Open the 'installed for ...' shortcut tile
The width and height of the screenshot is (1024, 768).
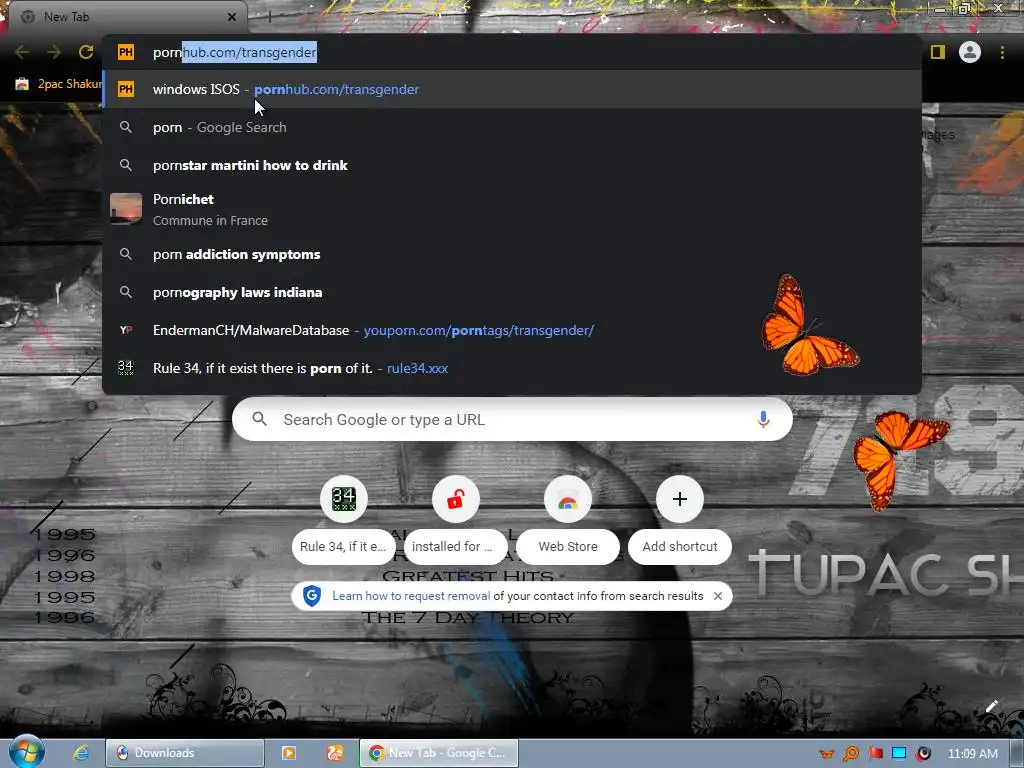(x=456, y=519)
